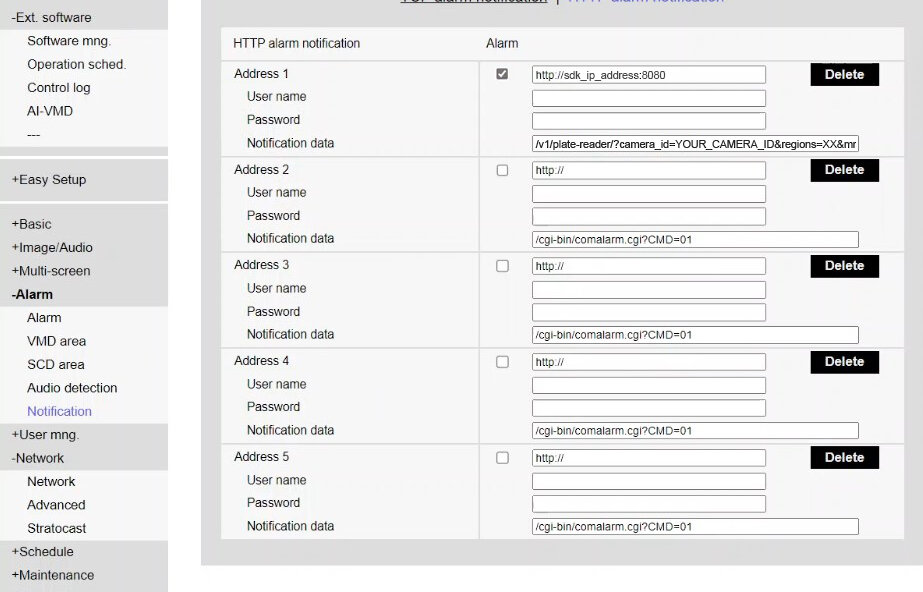Click Address 4 Password field
923x592 pixels.
coord(649,408)
